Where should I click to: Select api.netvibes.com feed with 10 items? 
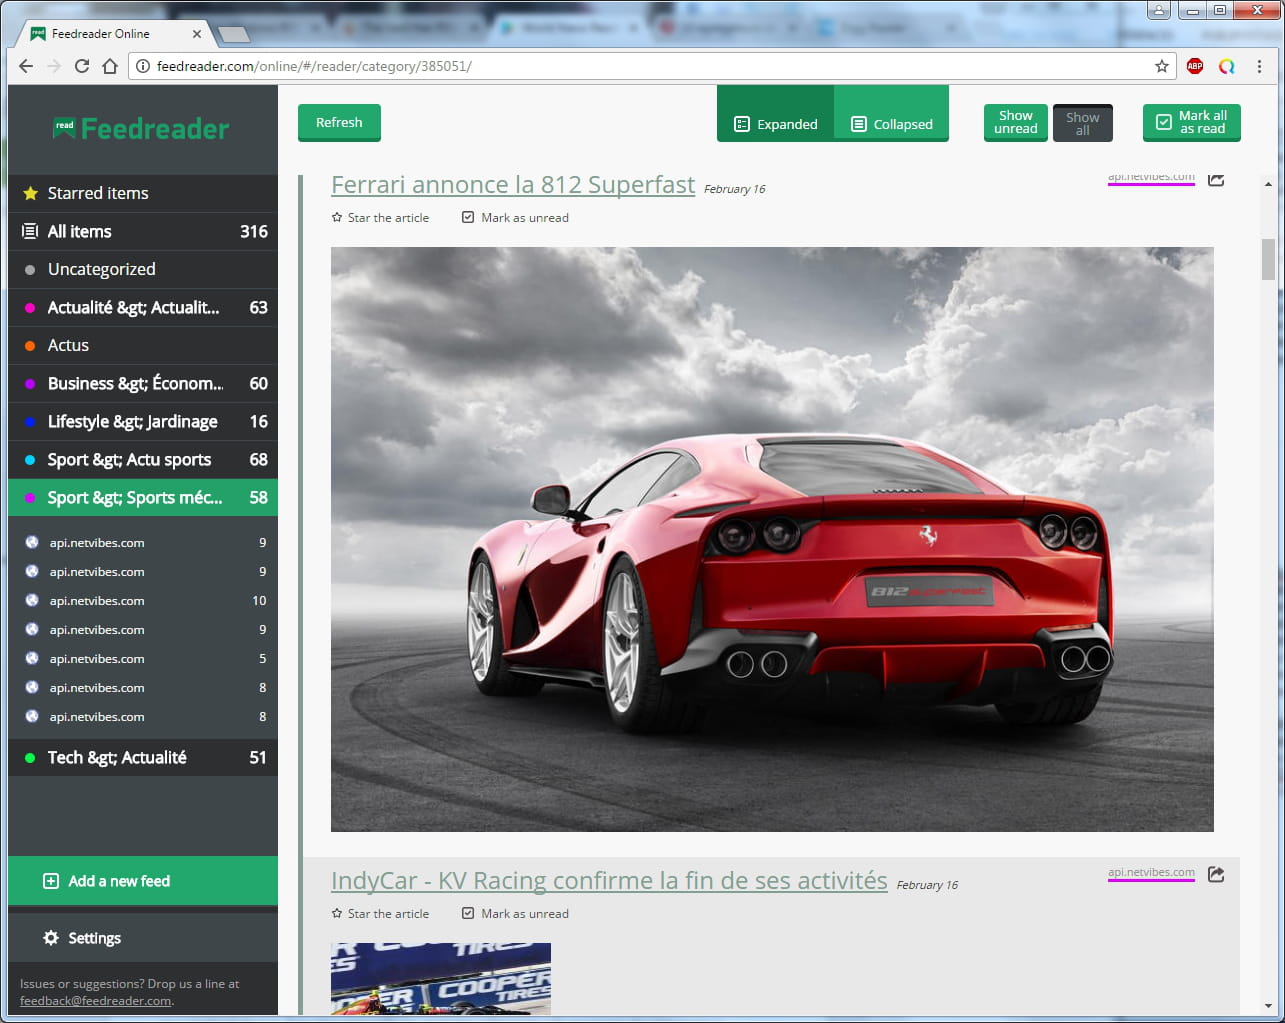pos(143,600)
